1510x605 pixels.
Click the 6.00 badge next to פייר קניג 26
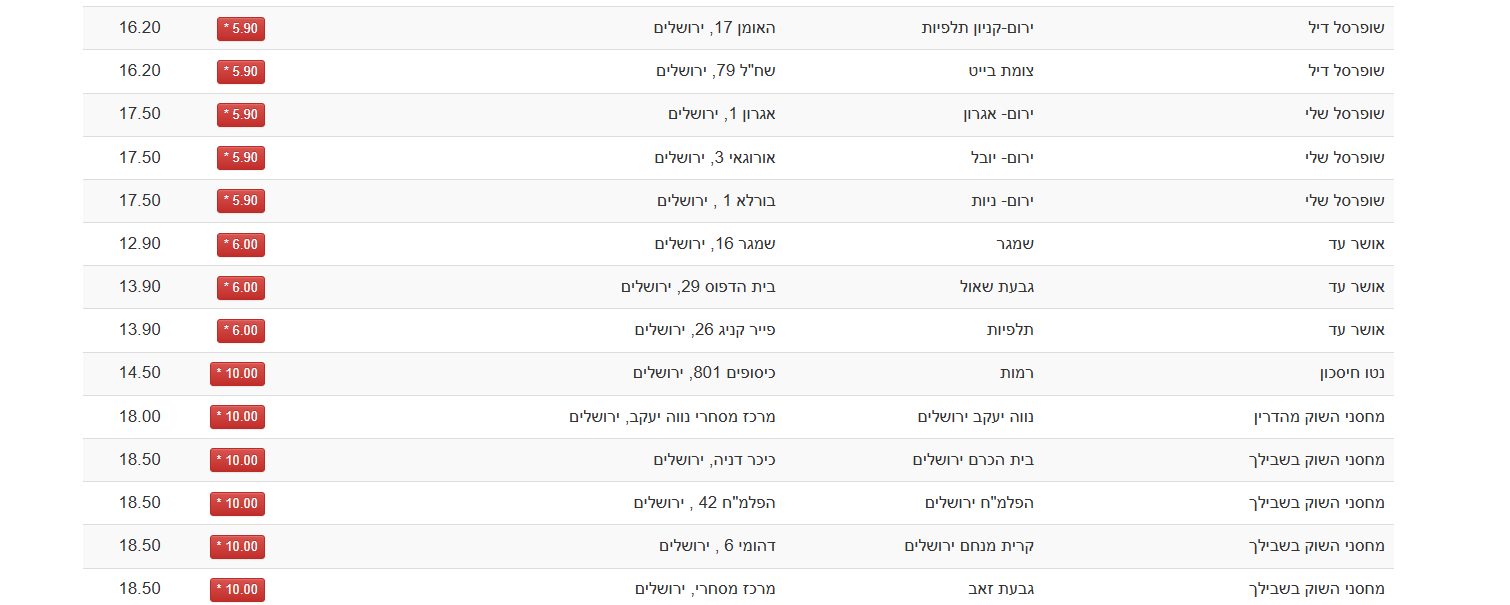[x=240, y=331]
